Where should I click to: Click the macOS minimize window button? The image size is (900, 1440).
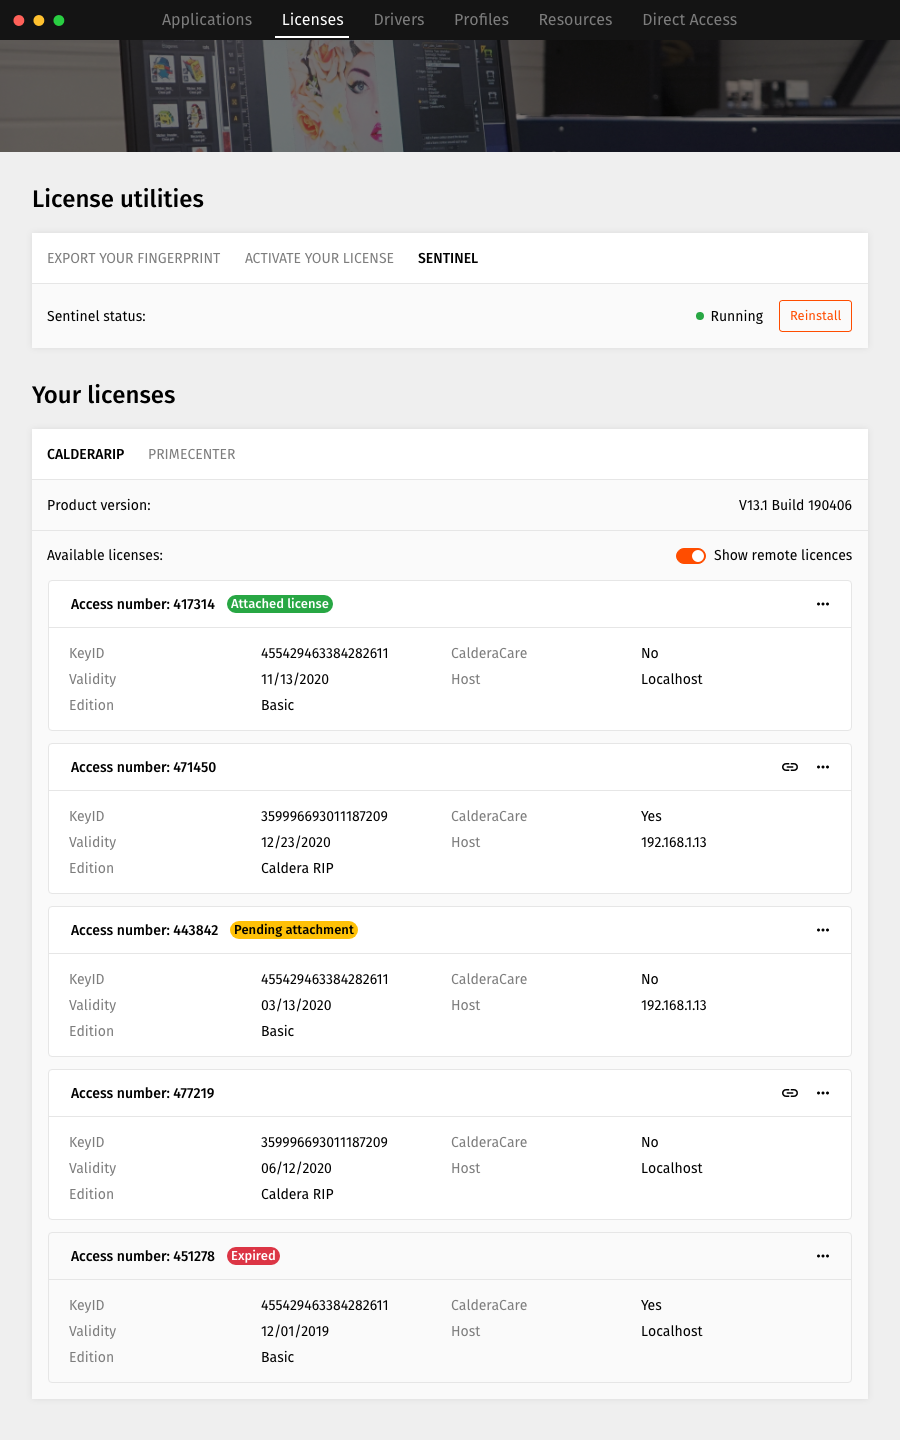(x=39, y=20)
